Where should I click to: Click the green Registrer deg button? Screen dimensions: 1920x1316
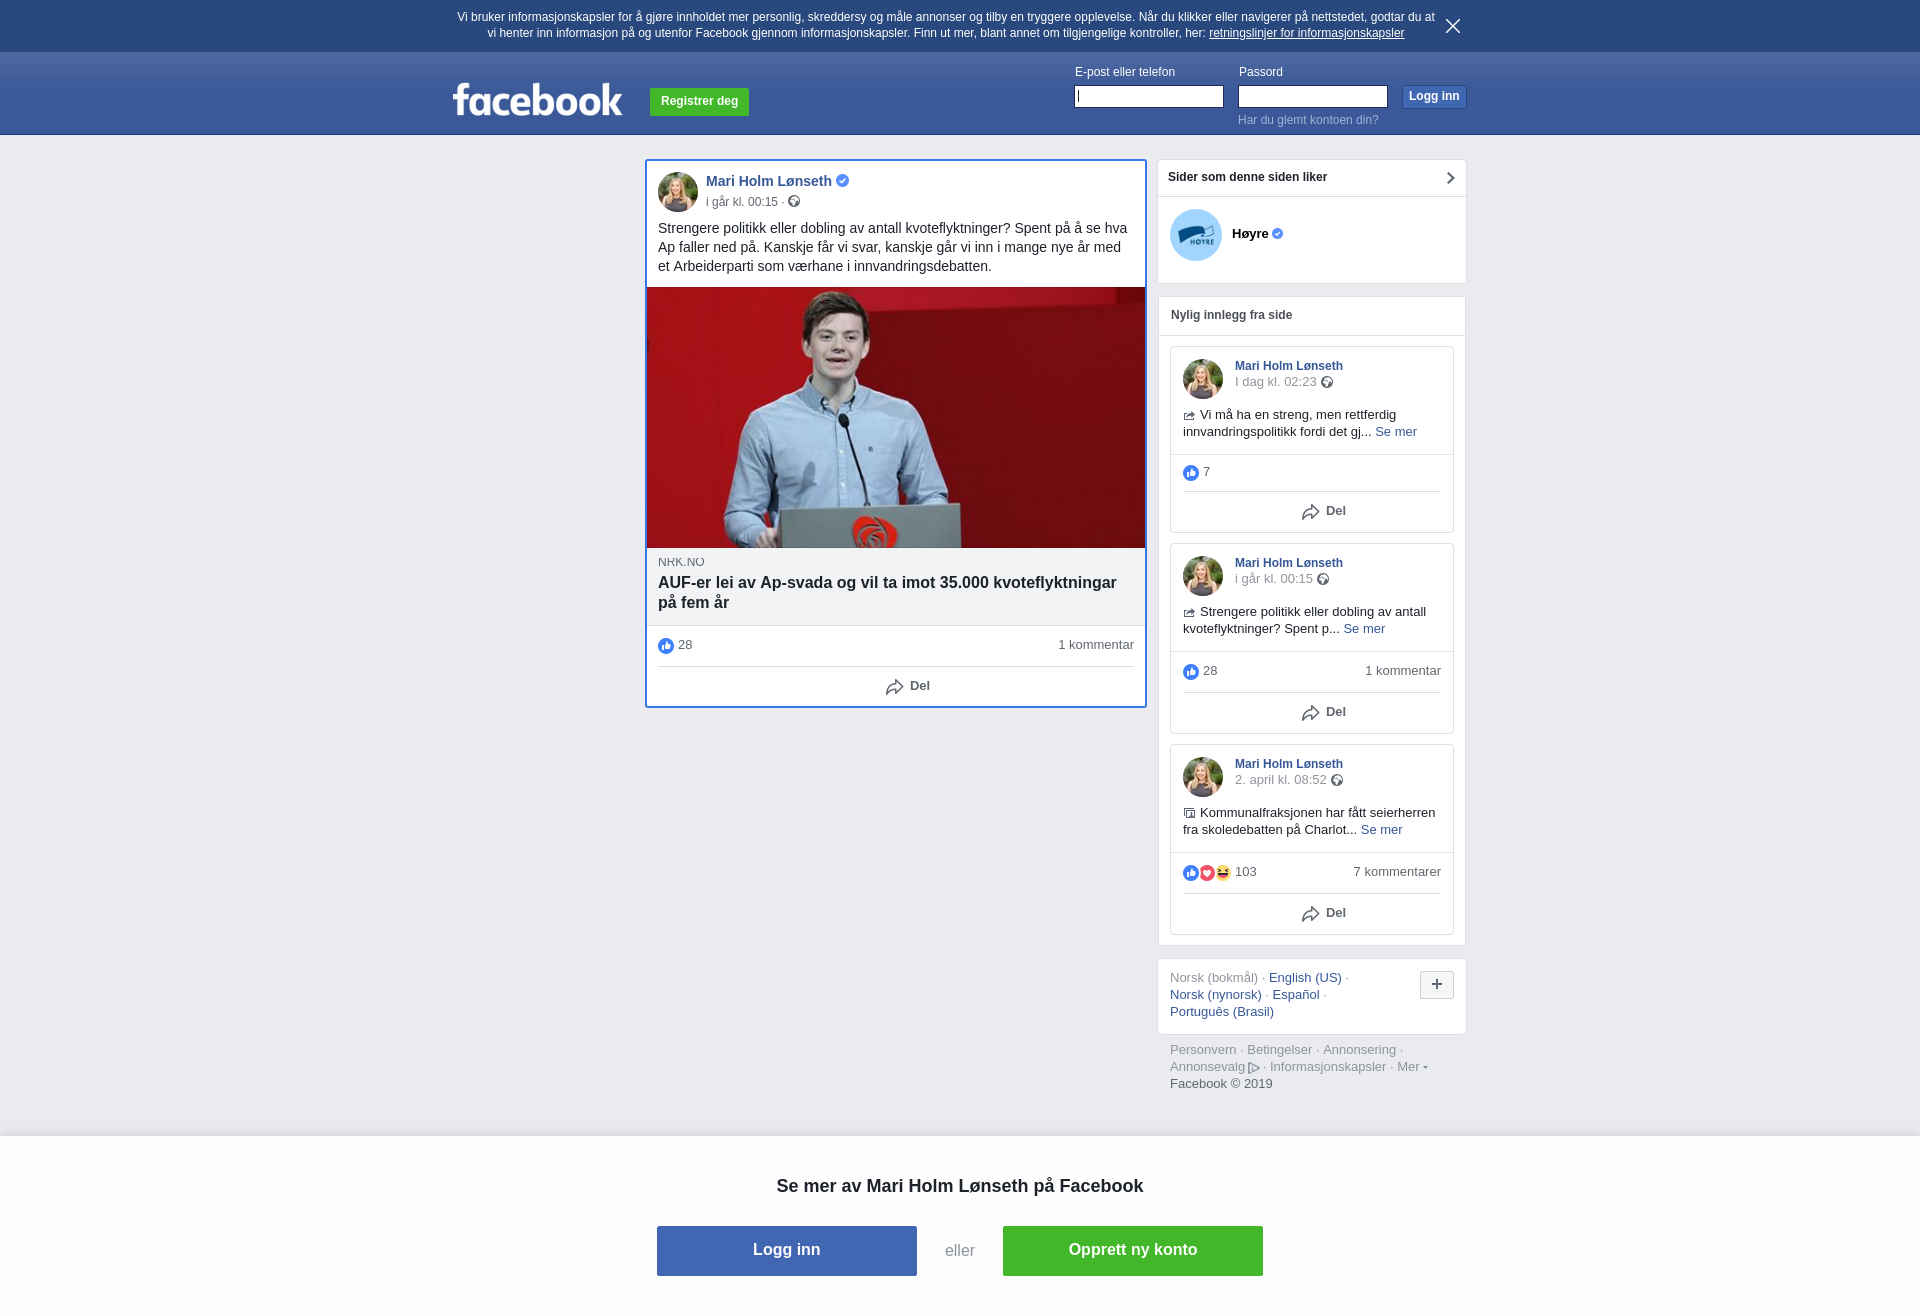click(699, 101)
